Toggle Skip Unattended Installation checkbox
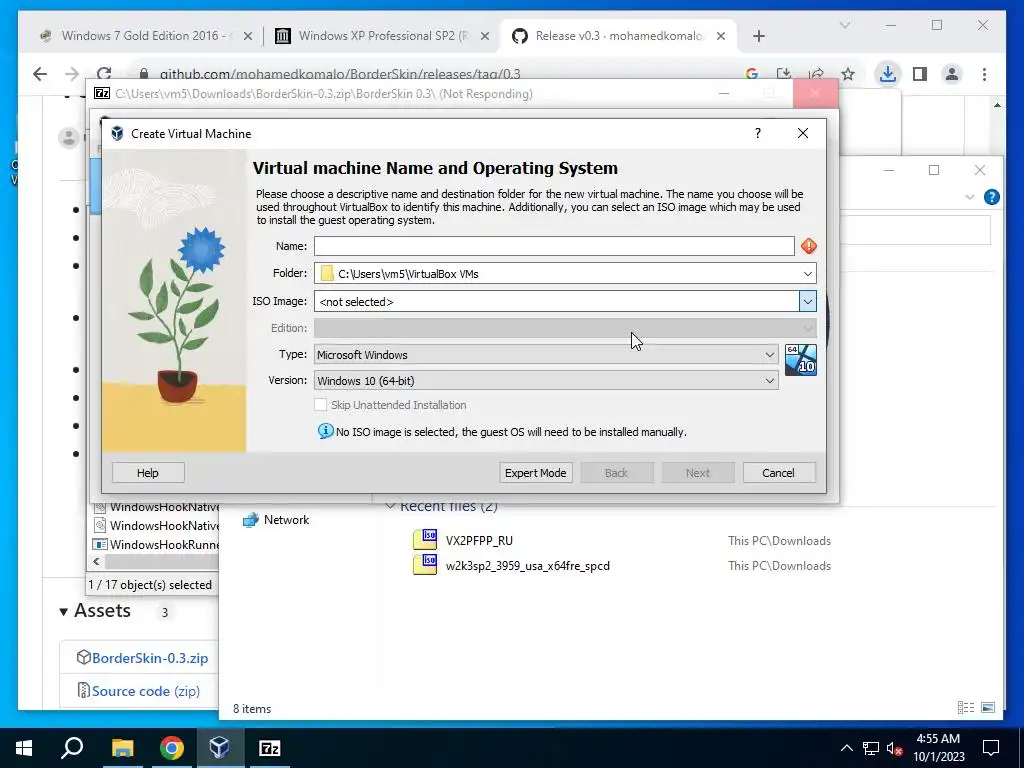1024x768 pixels. pyautogui.click(x=321, y=405)
